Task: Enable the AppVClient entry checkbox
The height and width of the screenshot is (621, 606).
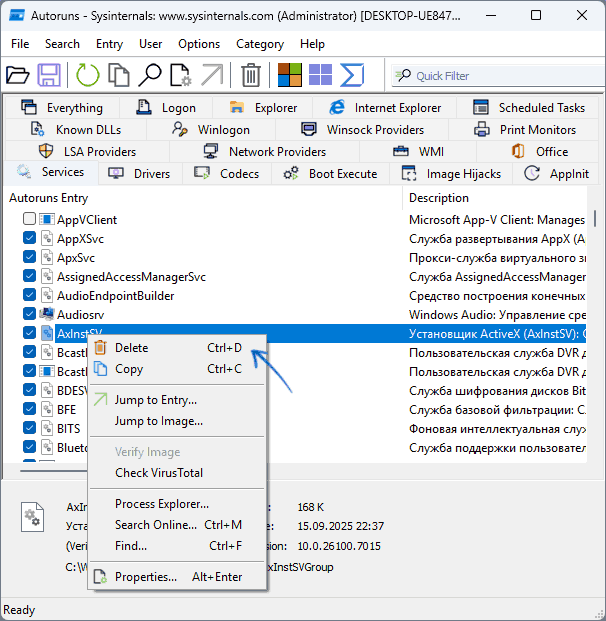Action: tap(30, 219)
